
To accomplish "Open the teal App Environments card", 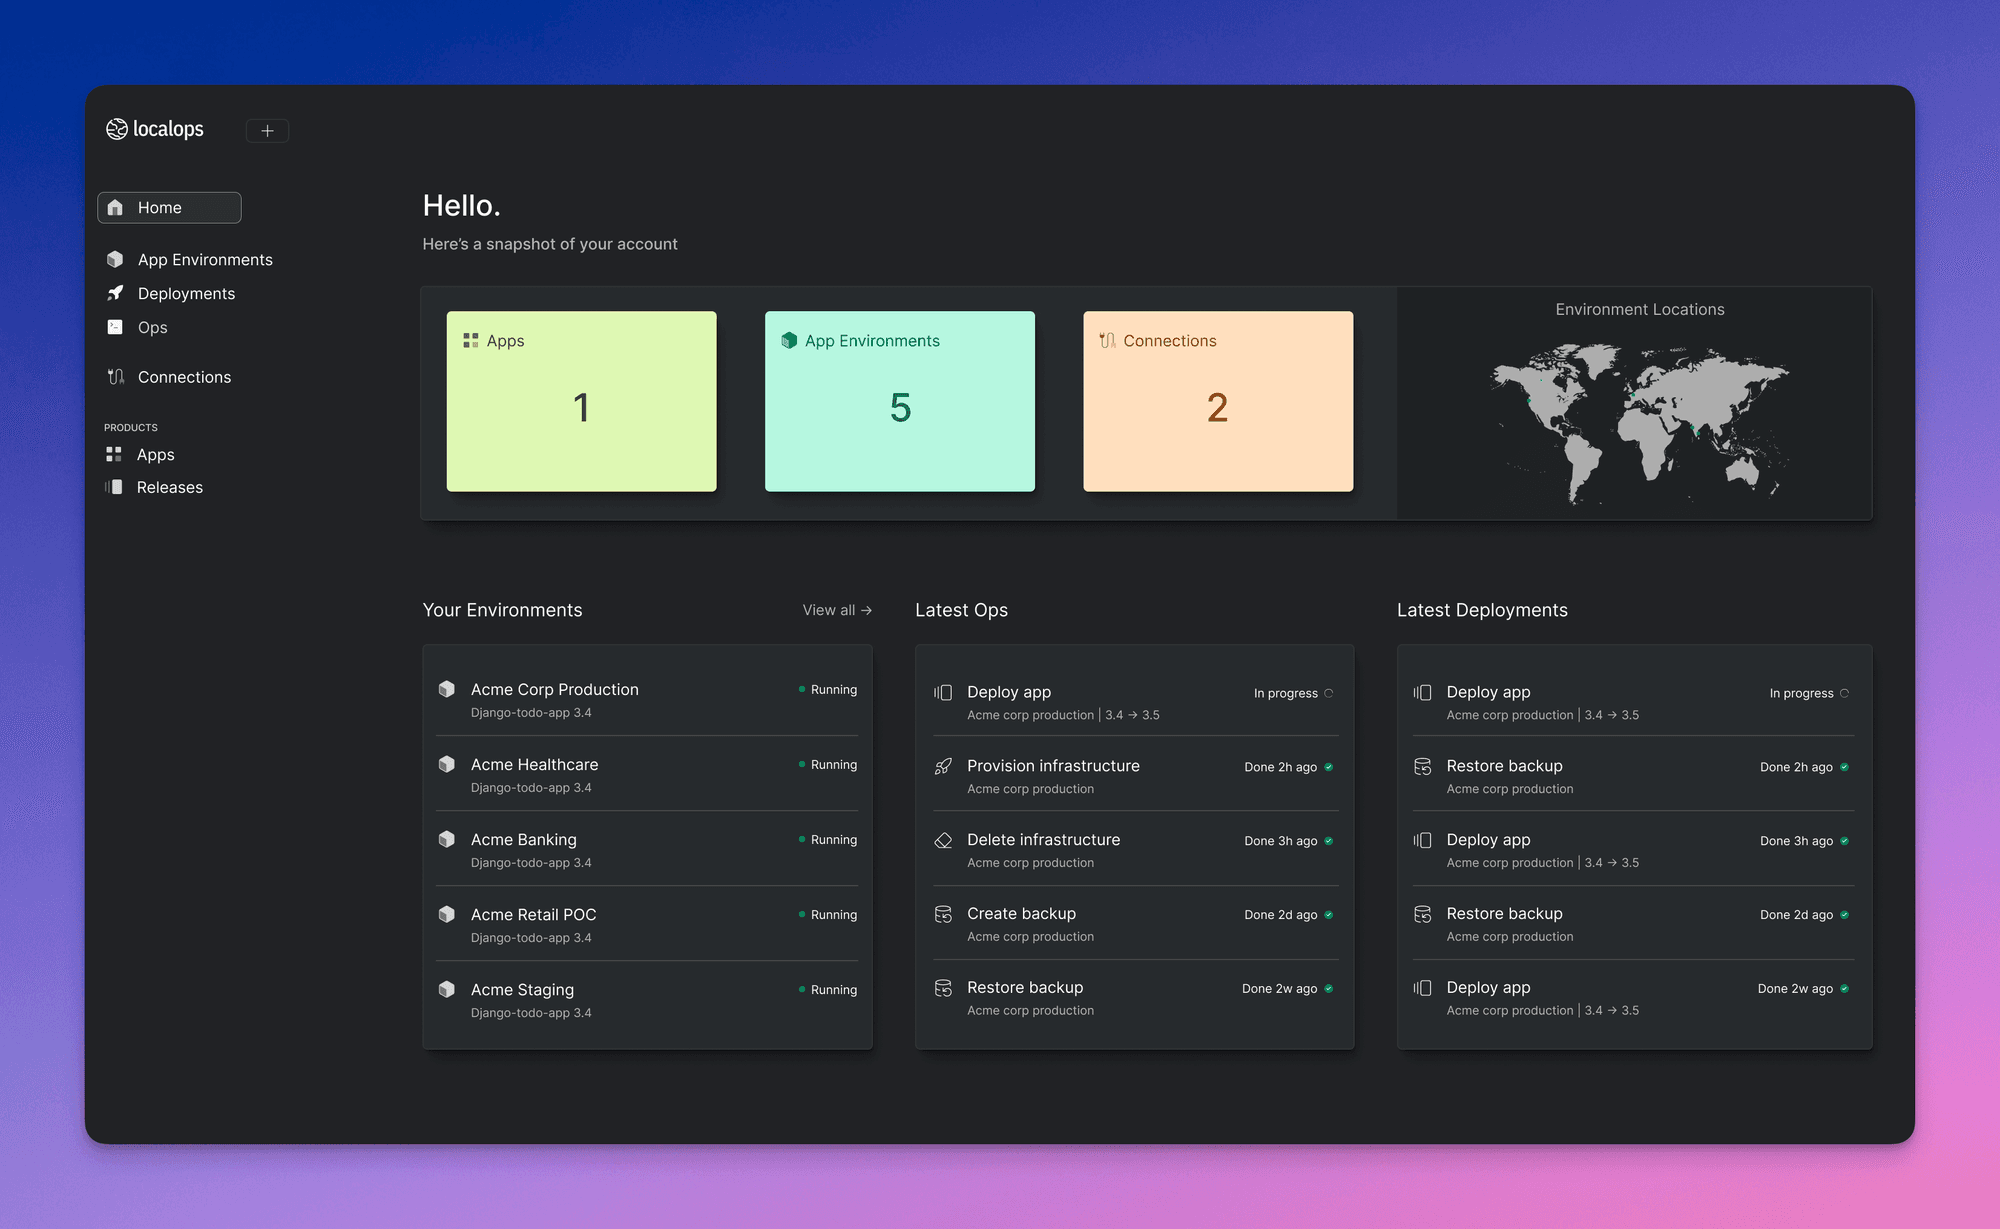I will [899, 401].
